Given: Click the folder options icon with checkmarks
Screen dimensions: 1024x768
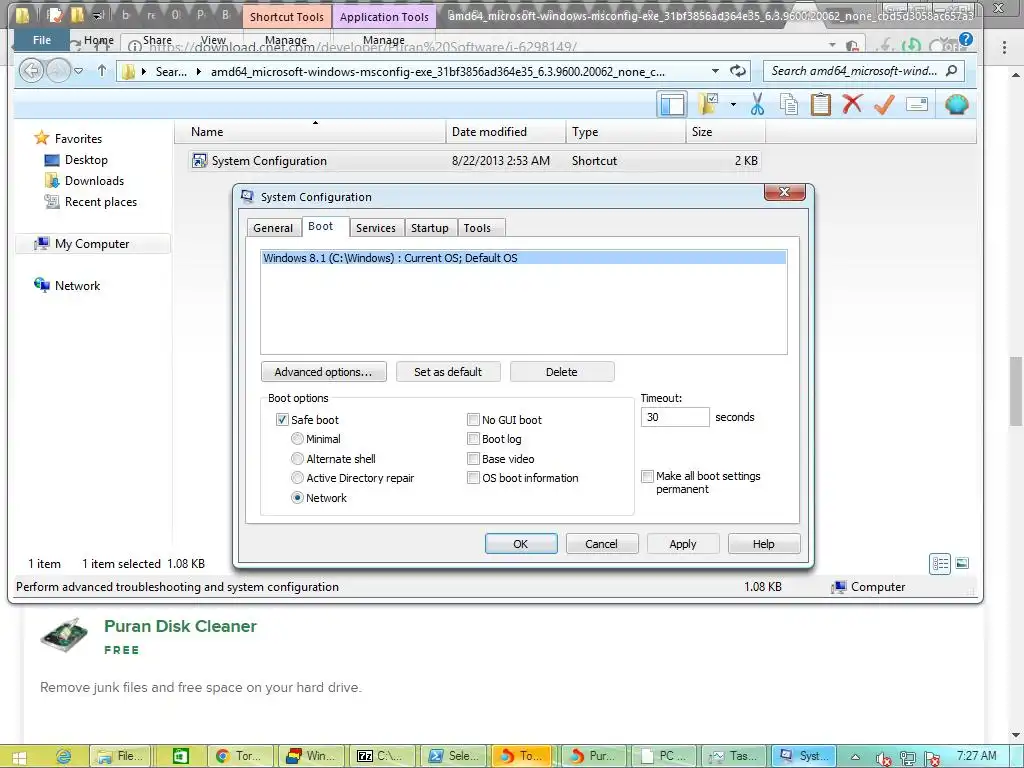Looking at the screenshot, I should 708,104.
